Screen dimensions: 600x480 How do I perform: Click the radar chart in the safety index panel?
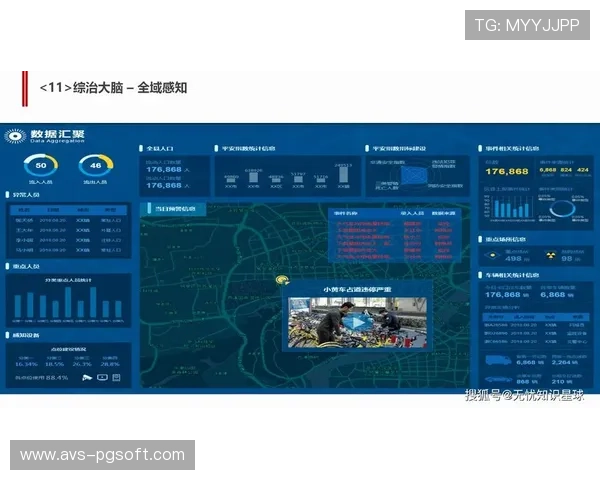414,176
